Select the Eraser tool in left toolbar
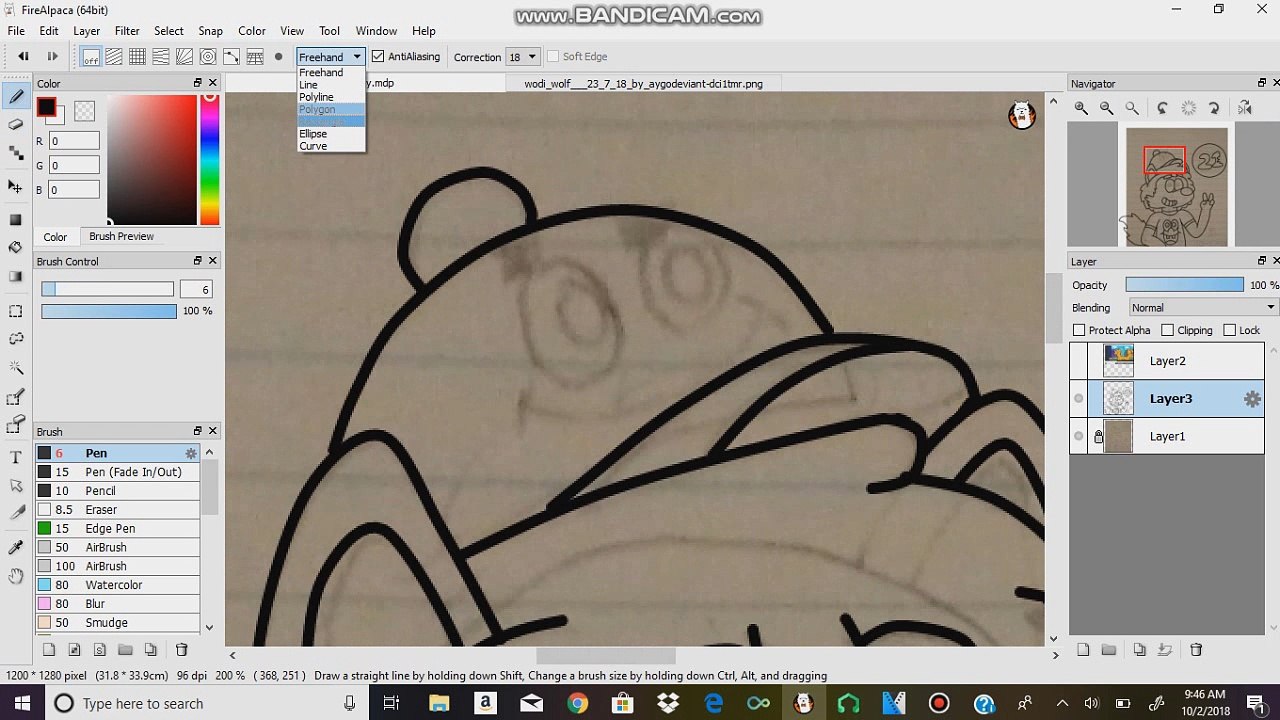1280x720 pixels. click(16, 125)
